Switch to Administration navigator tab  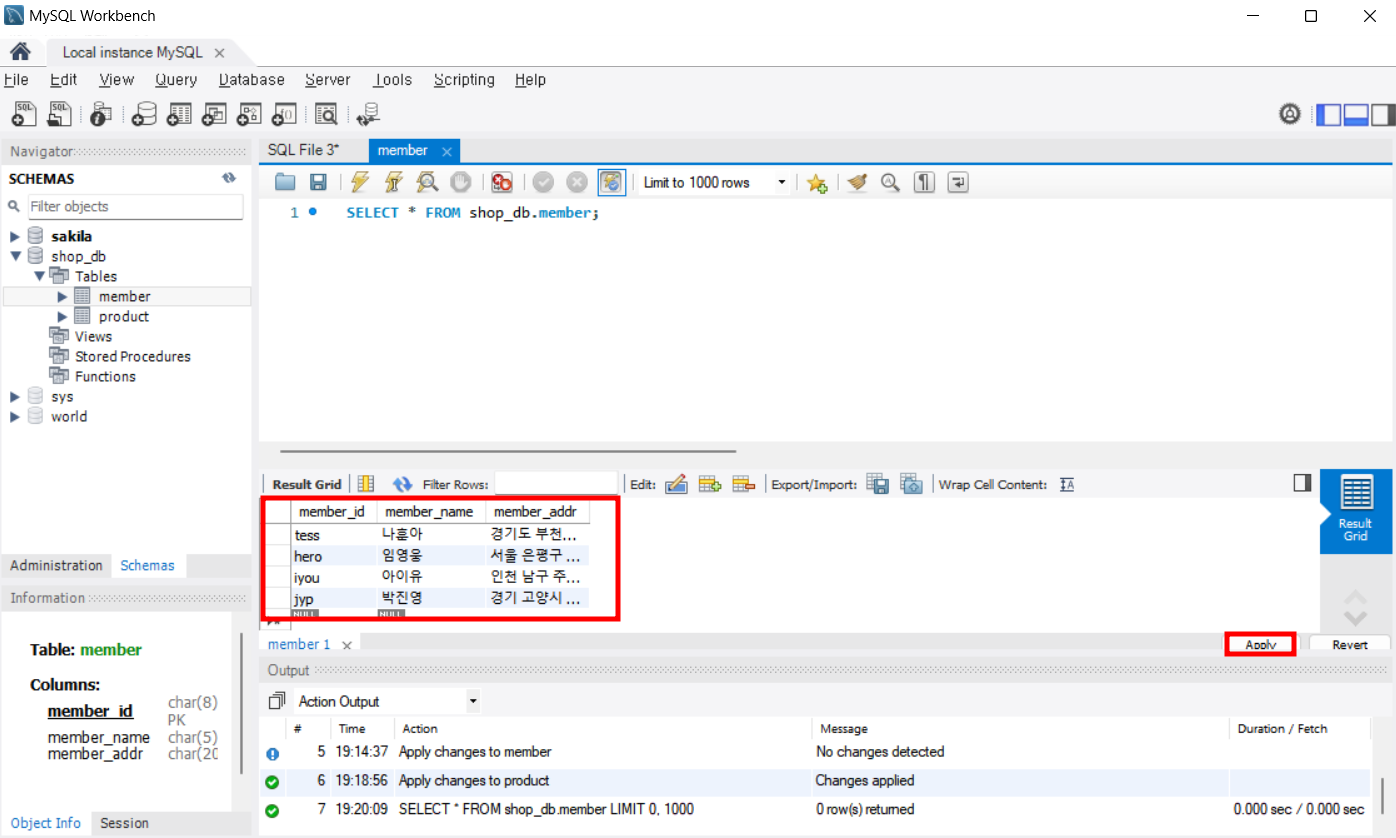pyautogui.click(x=56, y=565)
